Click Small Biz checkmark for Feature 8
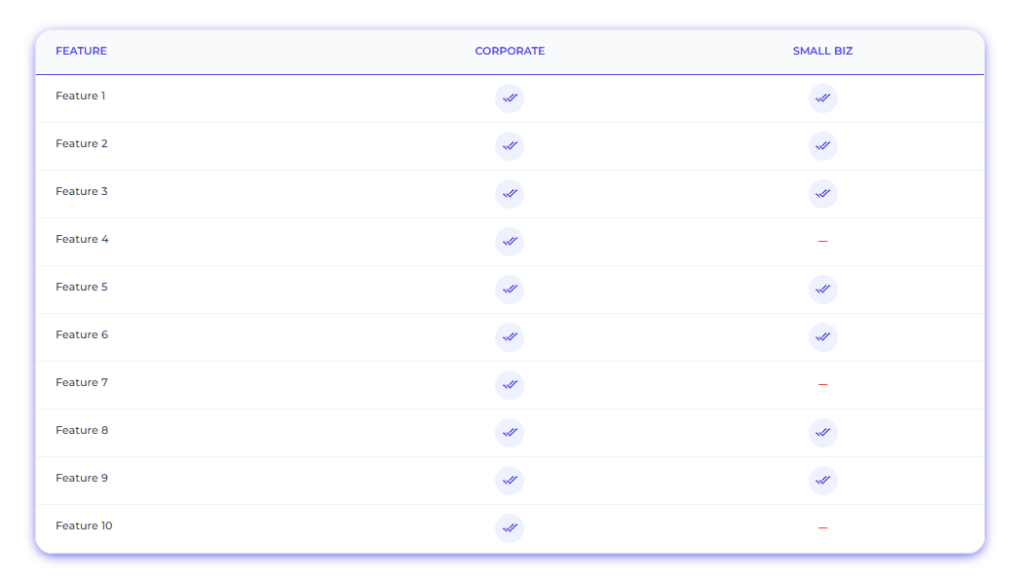Image resolution: width=1024 pixels, height=584 pixels. [x=823, y=432]
